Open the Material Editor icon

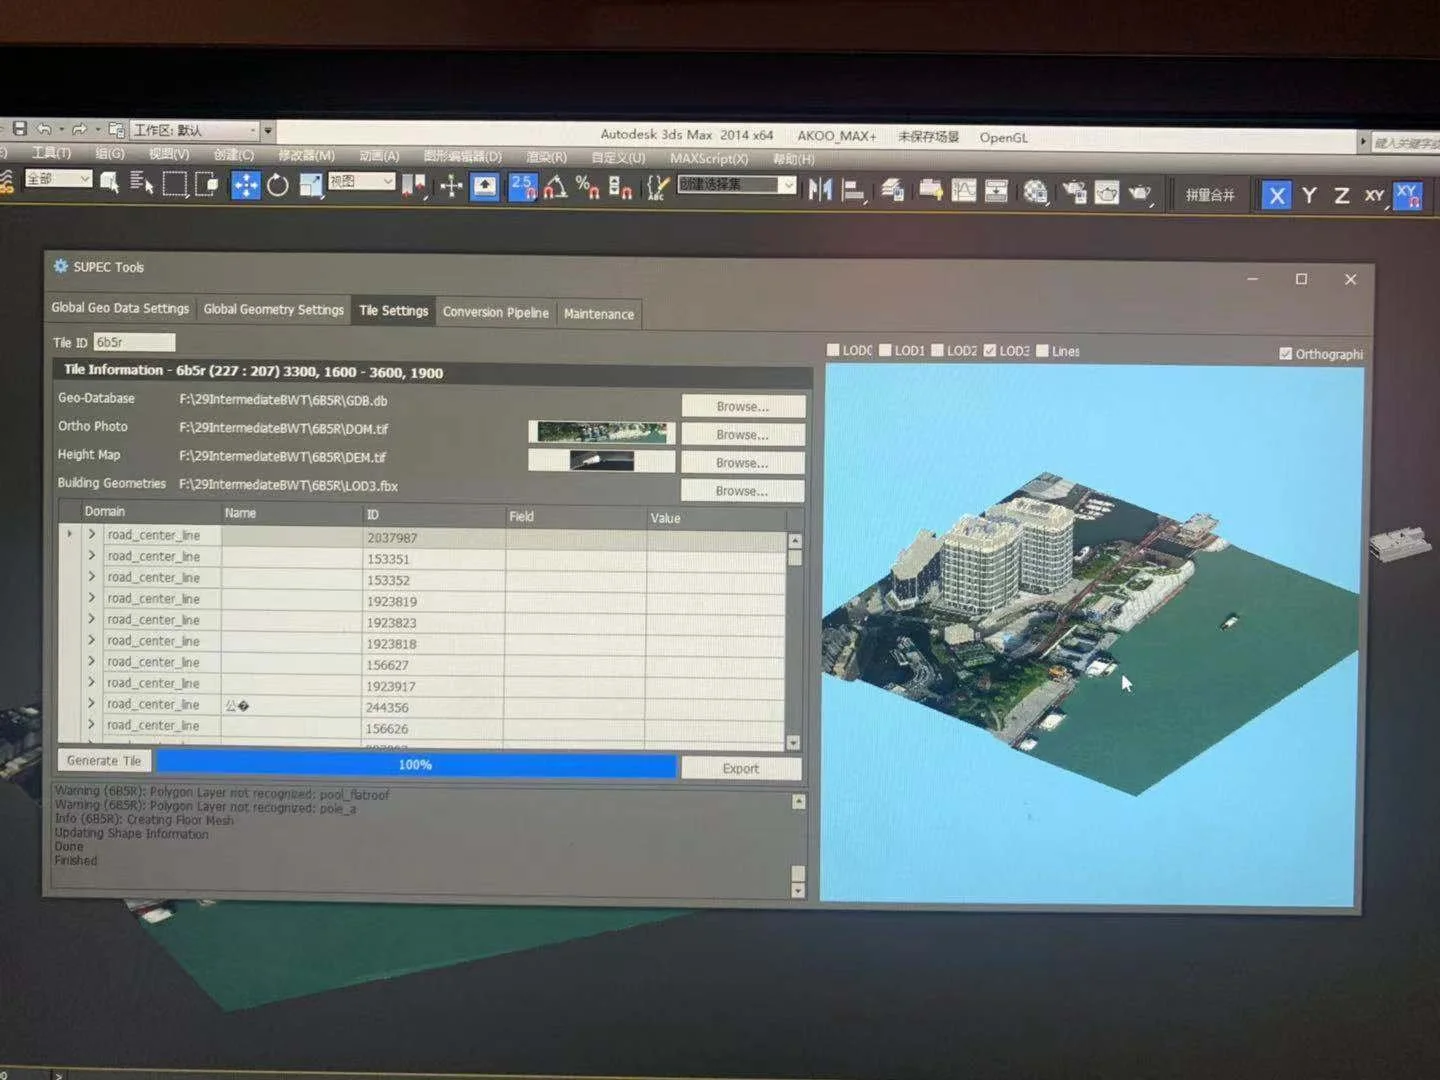coord(1036,192)
